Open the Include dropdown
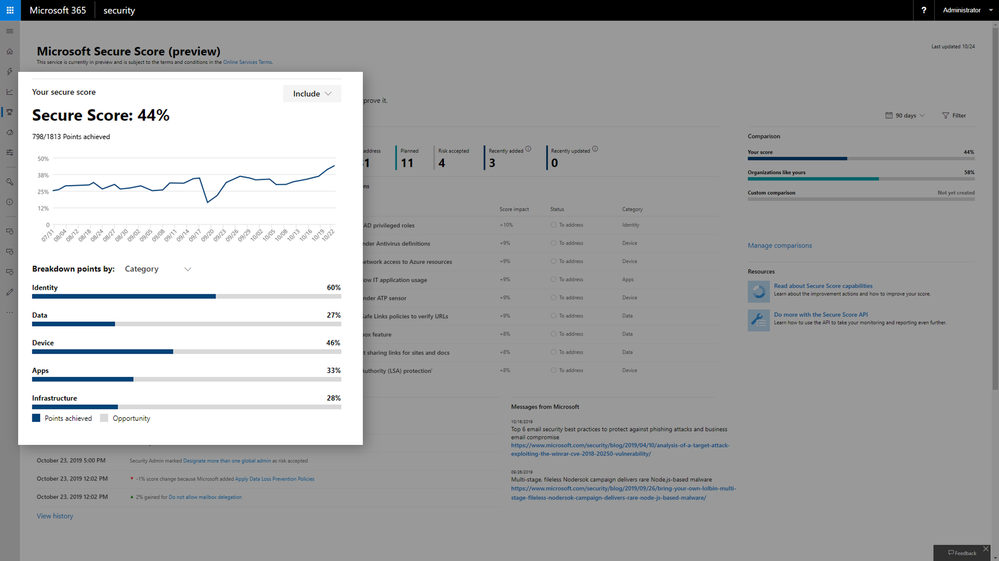 point(312,94)
